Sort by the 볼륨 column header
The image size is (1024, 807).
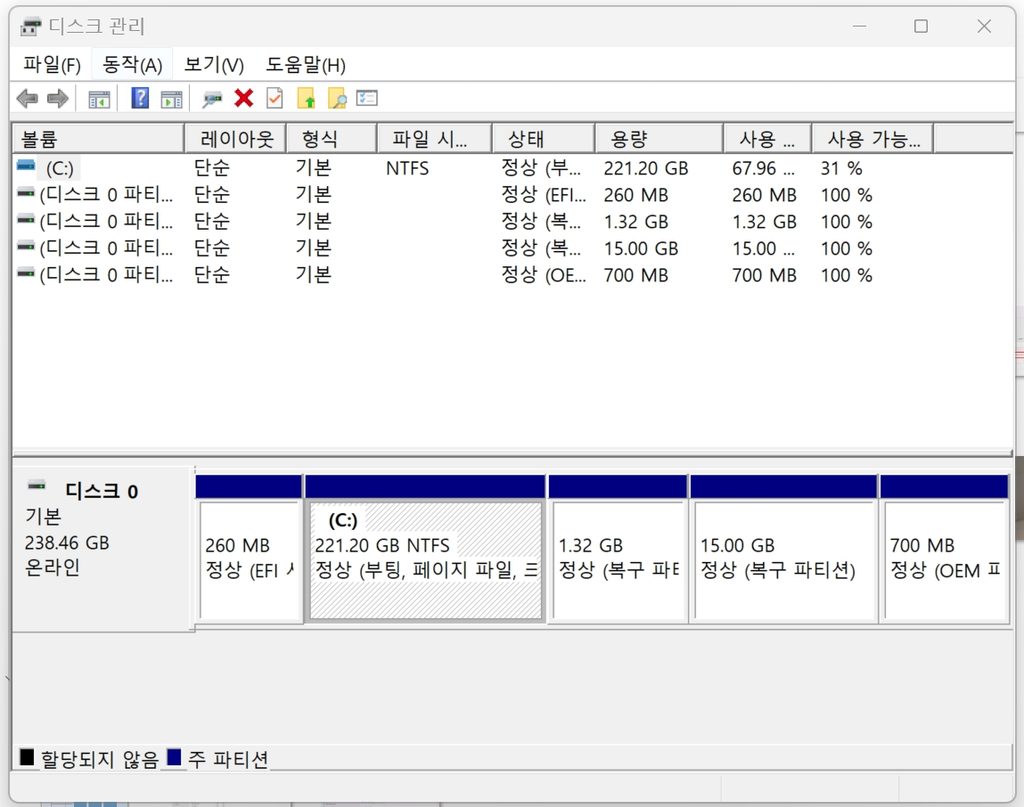point(98,138)
